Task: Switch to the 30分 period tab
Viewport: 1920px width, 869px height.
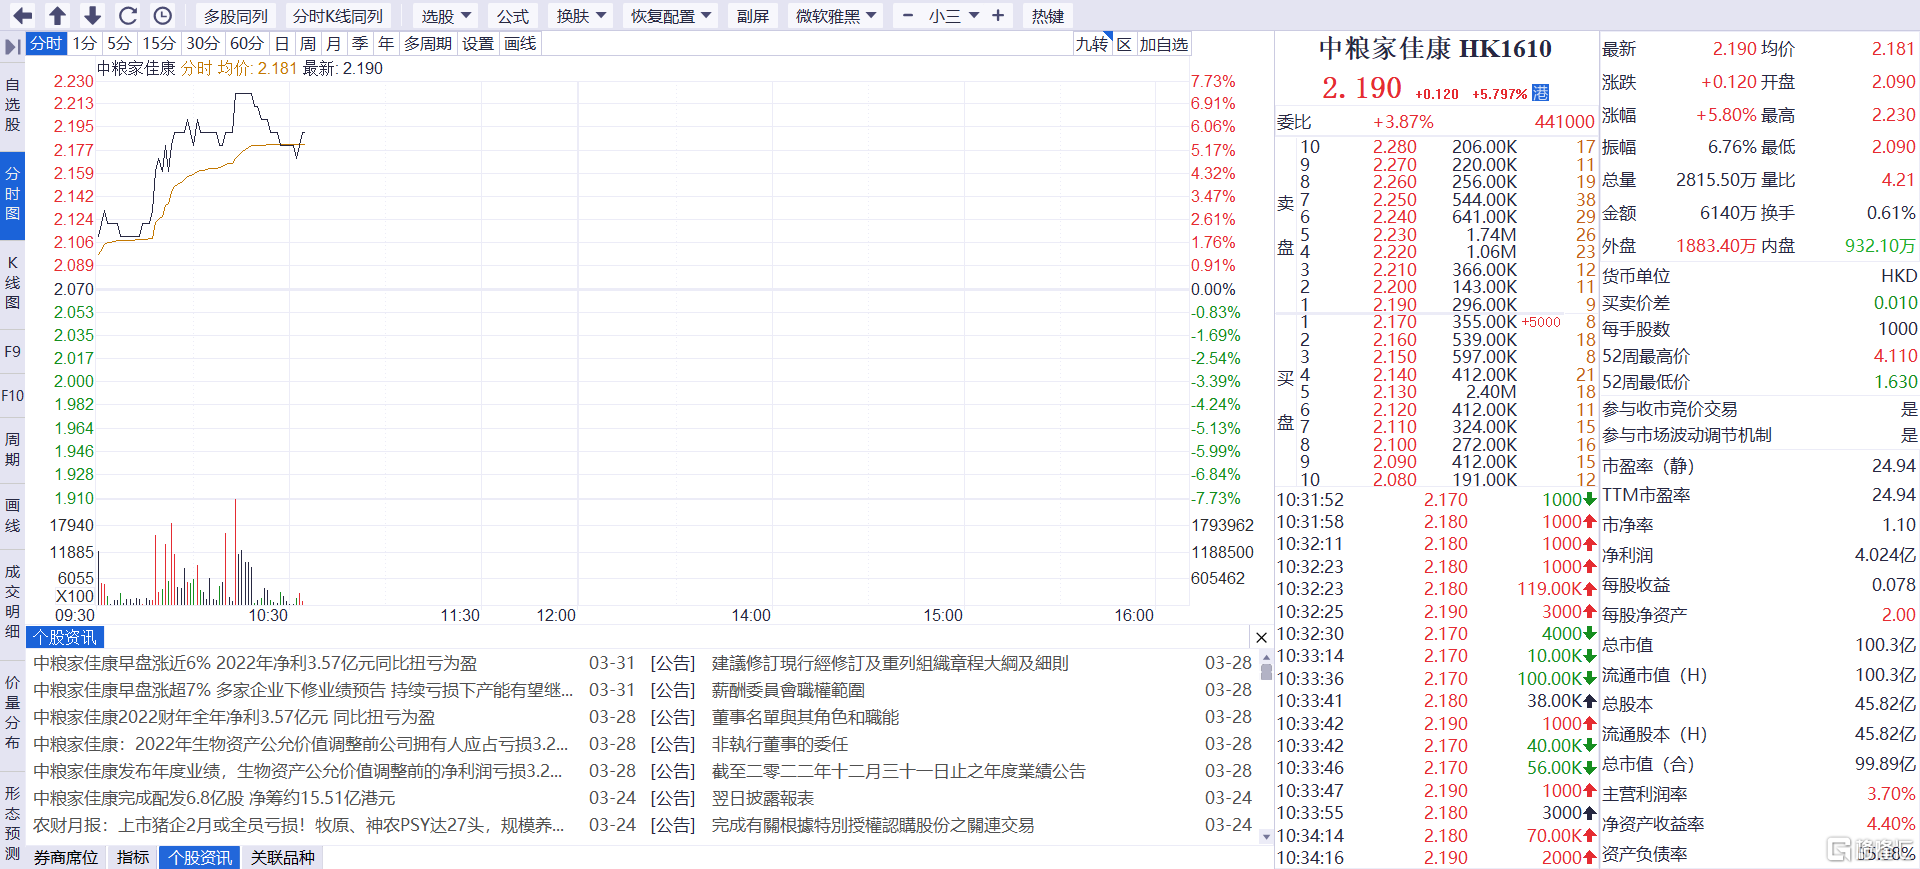Action: 203,44
